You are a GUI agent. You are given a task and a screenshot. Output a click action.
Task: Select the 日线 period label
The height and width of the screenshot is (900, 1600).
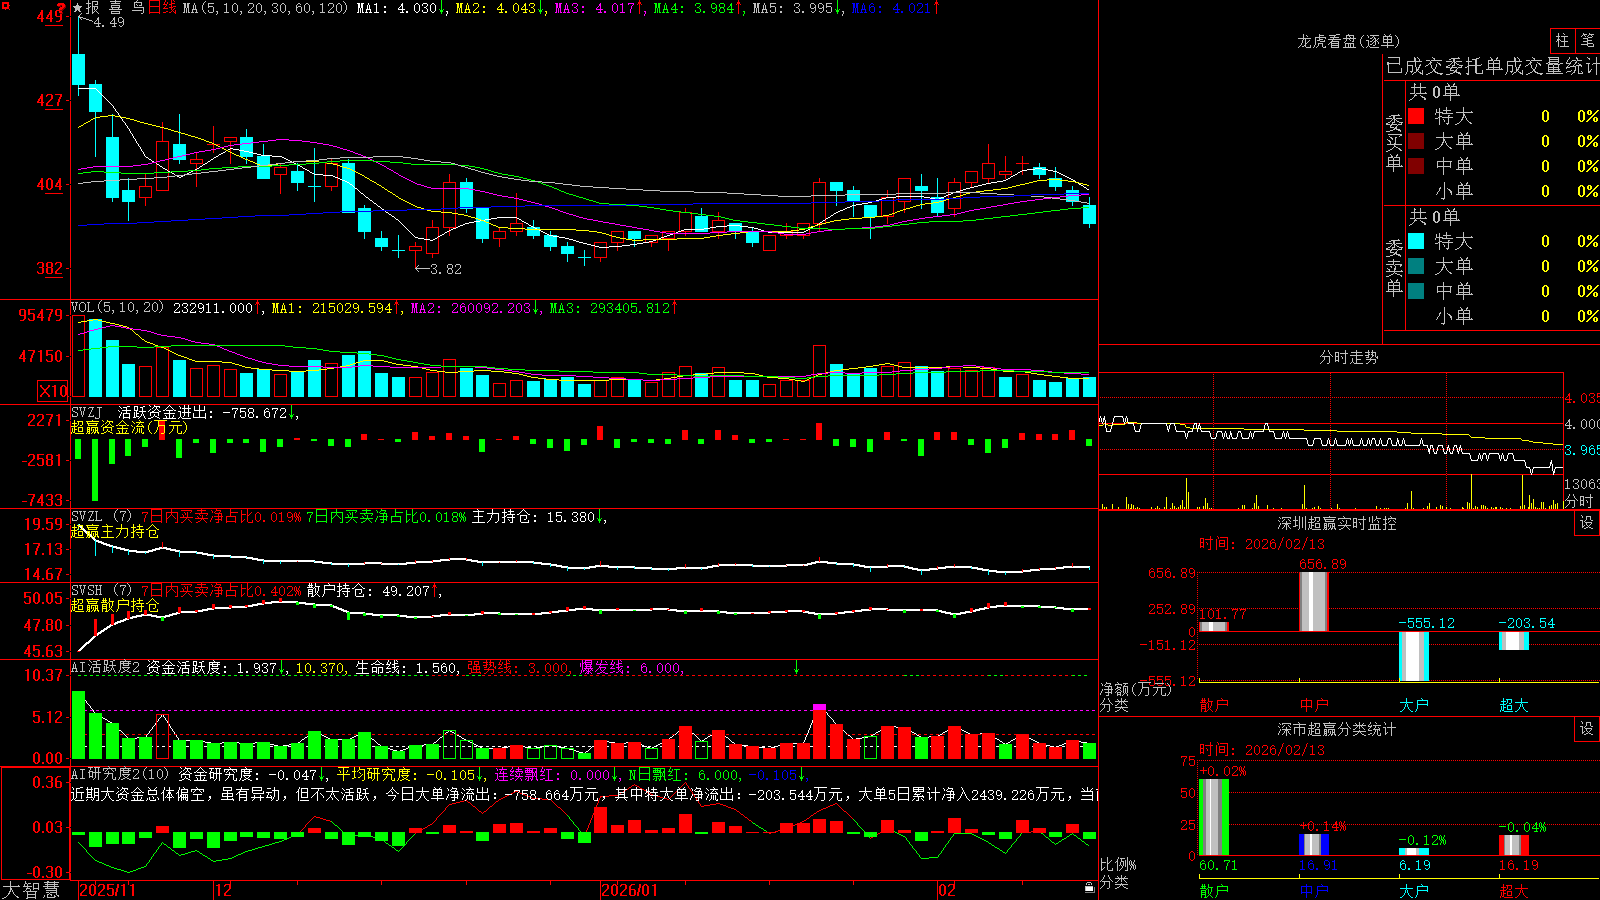pyautogui.click(x=162, y=8)
